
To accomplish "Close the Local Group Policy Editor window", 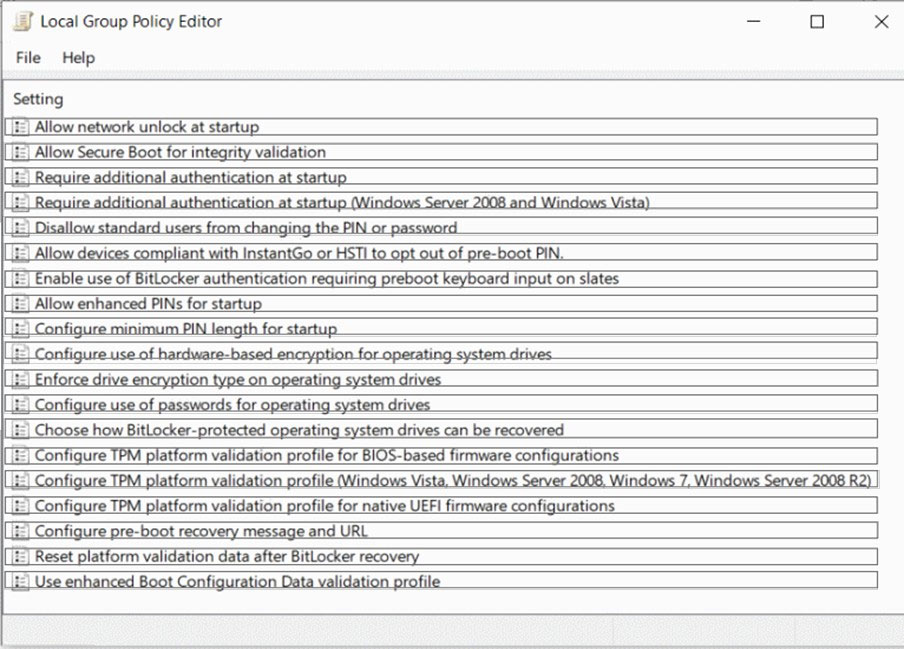I will [x=881, y=22].
